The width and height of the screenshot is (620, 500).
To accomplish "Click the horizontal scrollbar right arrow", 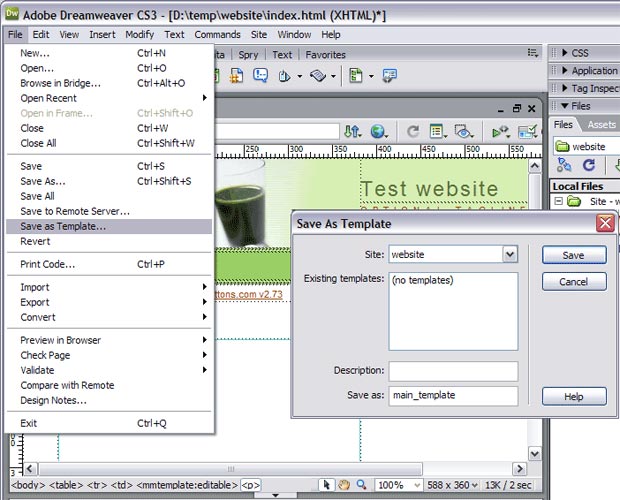I will click(x=520, y=469).
